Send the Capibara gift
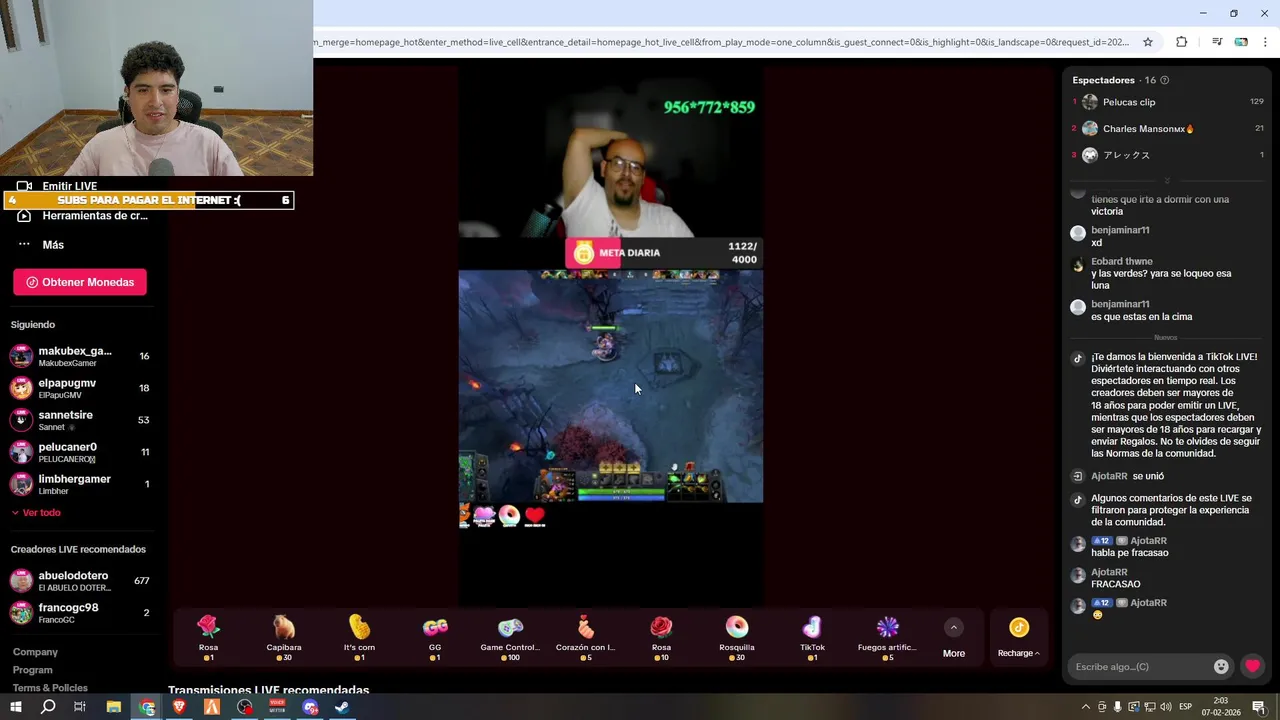 click(x=284, y=637)
